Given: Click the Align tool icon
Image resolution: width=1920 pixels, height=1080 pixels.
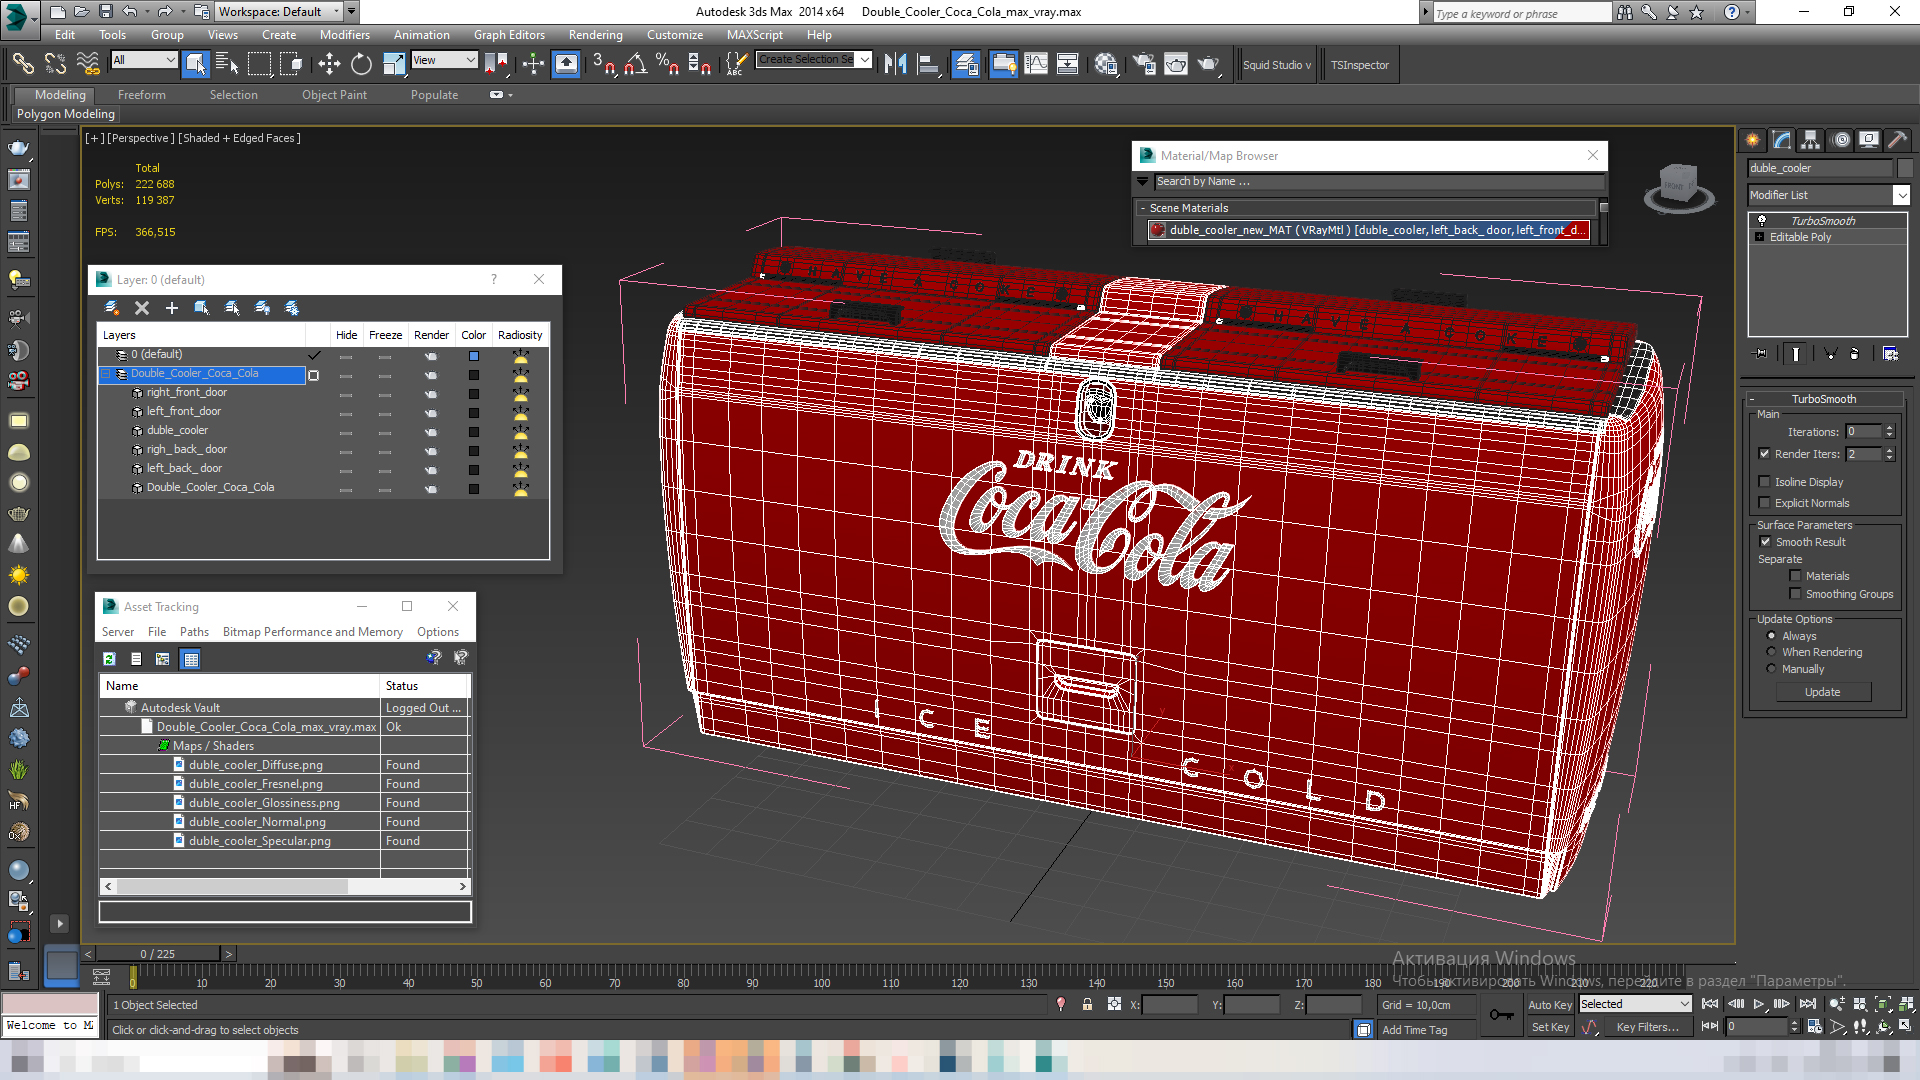Looking at the screenshot, I should pyautogui.click(x=928, y=64).
